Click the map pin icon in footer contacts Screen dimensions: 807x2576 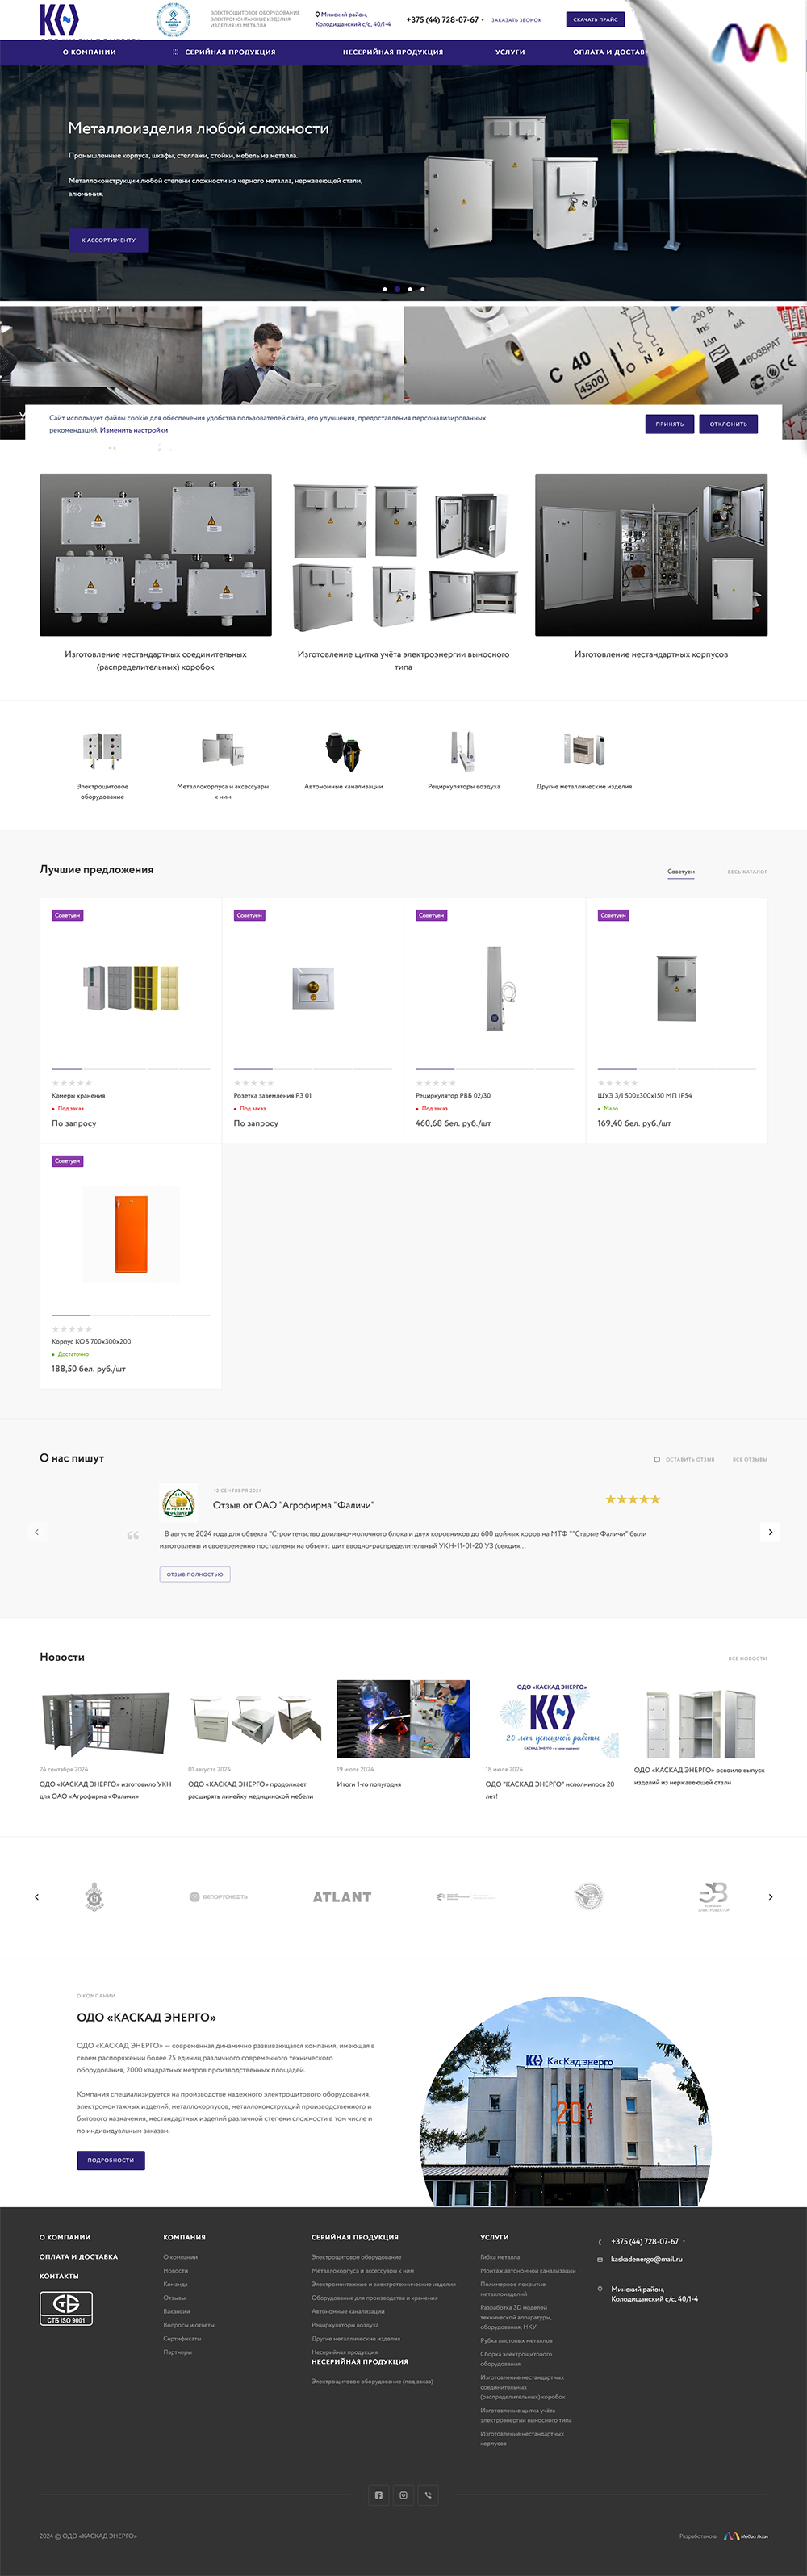pos(600,2289)
